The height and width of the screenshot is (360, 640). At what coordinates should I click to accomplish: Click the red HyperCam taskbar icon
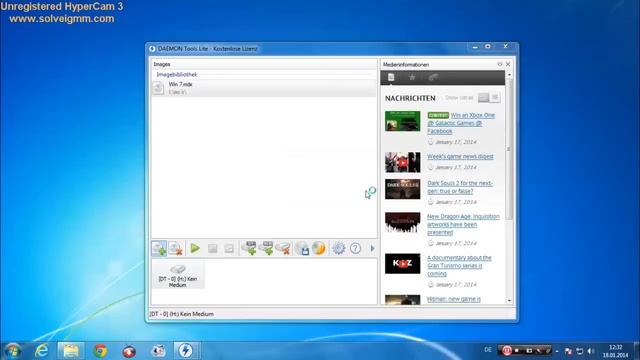[129, 351]
